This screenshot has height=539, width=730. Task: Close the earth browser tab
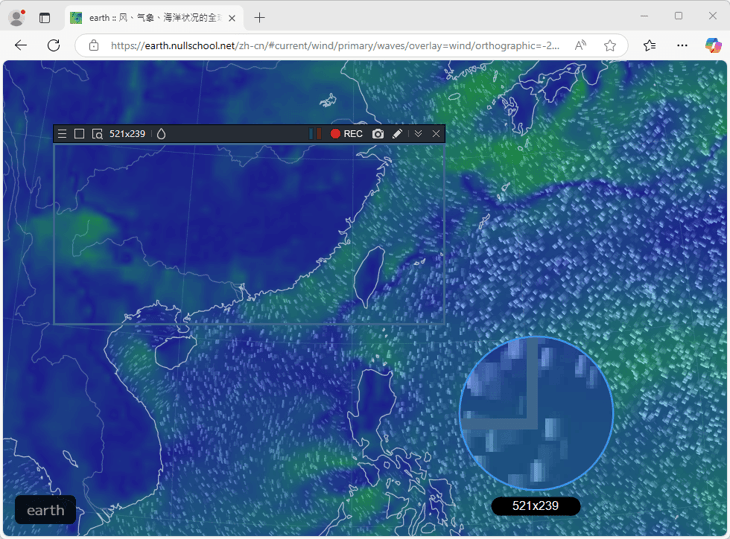tap(232, 18)
